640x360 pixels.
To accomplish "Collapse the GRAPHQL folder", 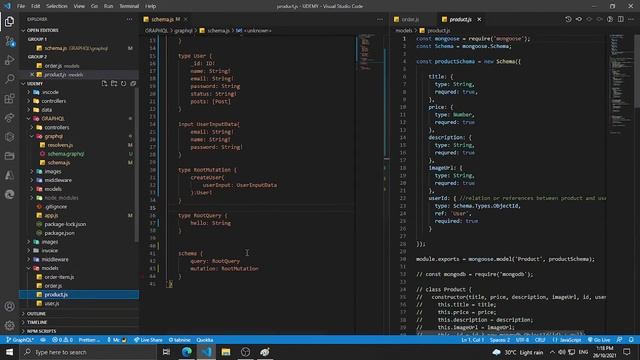I will (53, 118).
